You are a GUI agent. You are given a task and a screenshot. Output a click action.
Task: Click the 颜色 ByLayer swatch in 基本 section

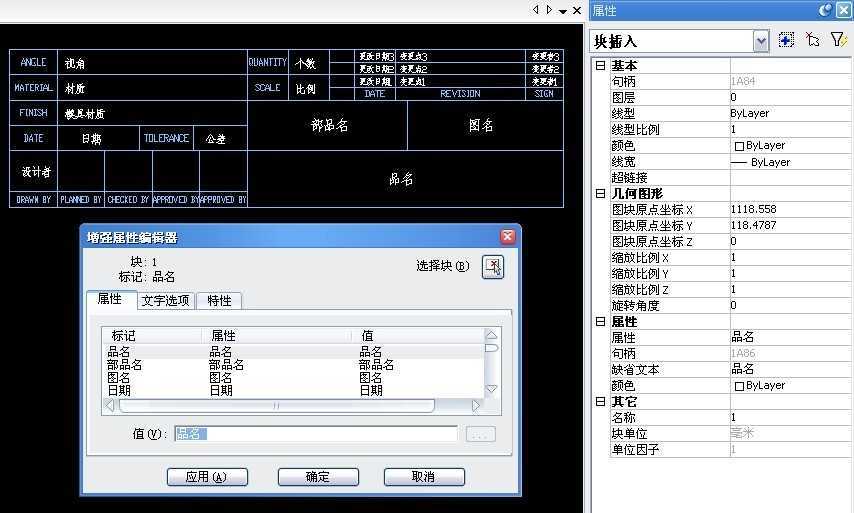point(739,146)
